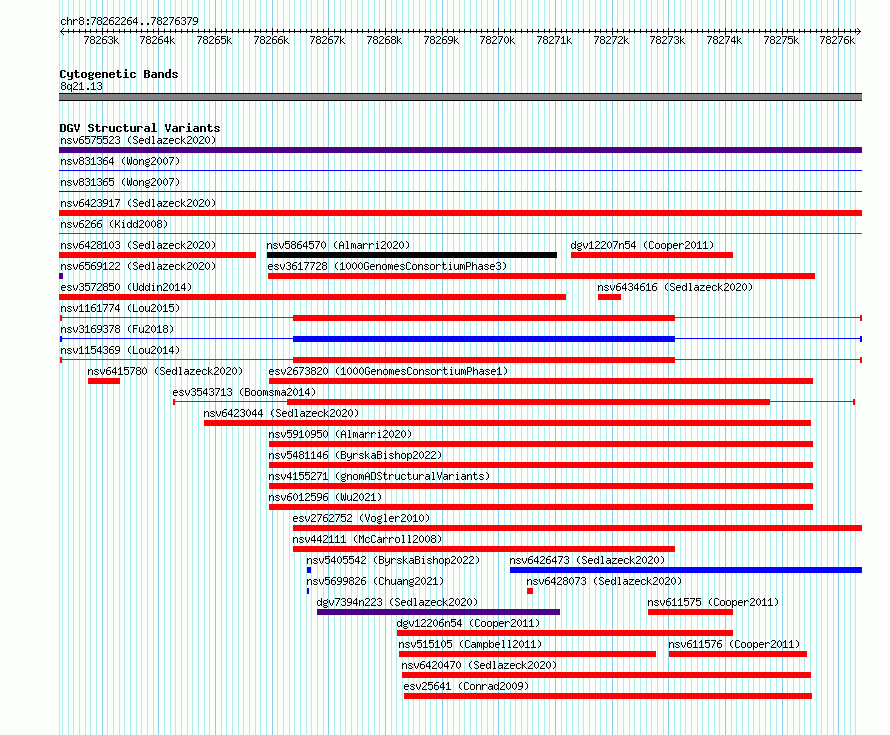Click the 78270k ruler tick label
This screenshot has width=890, height=735.
tap(497, 40)
